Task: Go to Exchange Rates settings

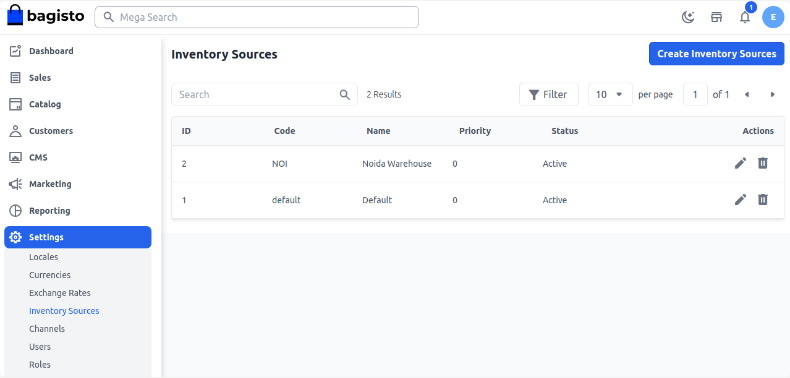Action: [60, 293]
